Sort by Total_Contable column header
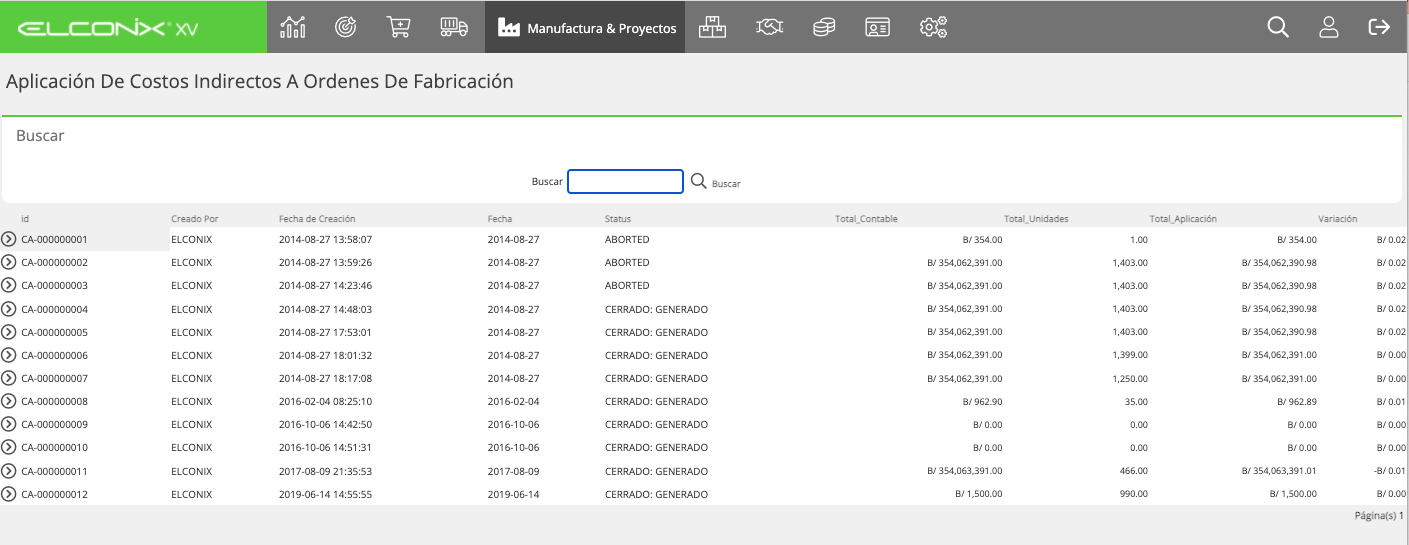The image size is (1409, 545). pyautogui.click(x=866, y=218)
